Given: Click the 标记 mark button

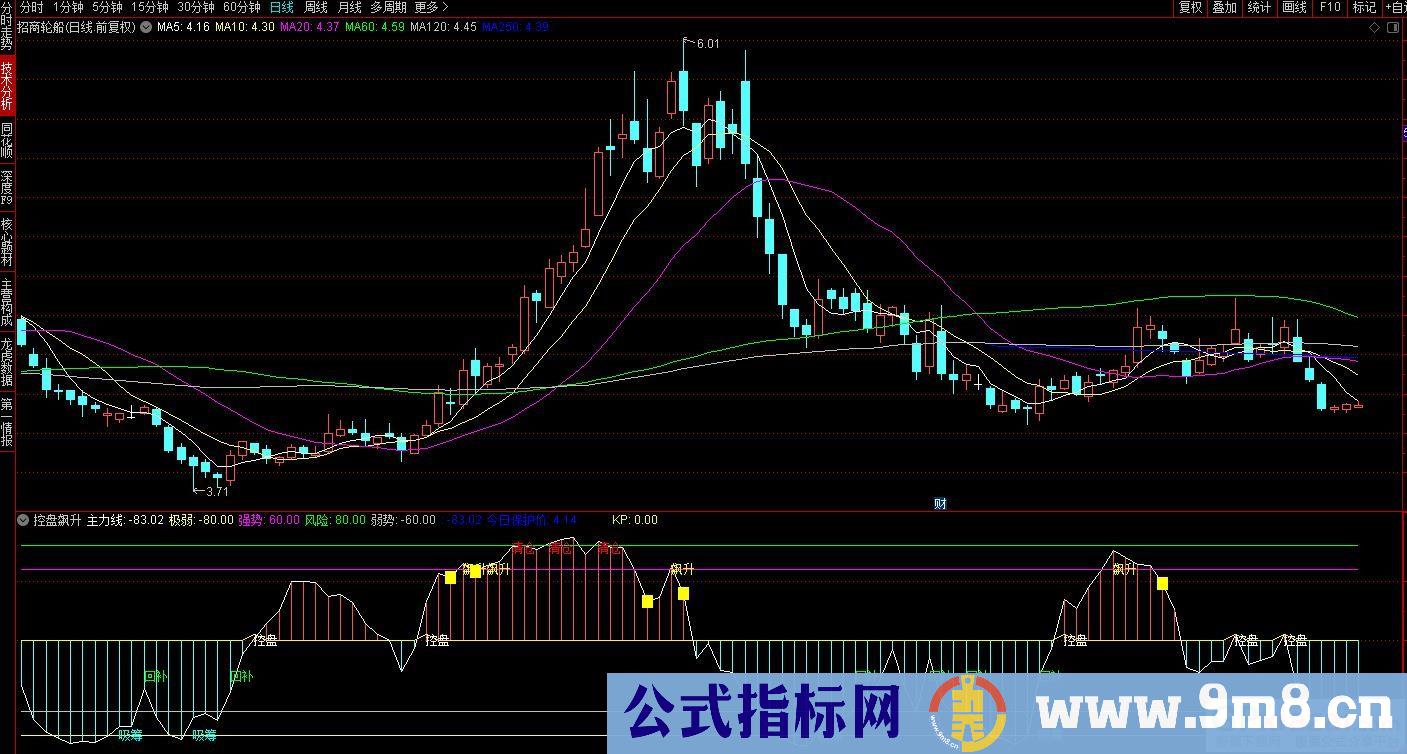Looking at the screenshot, I should pyautogui.click(x=1364, y=7).
